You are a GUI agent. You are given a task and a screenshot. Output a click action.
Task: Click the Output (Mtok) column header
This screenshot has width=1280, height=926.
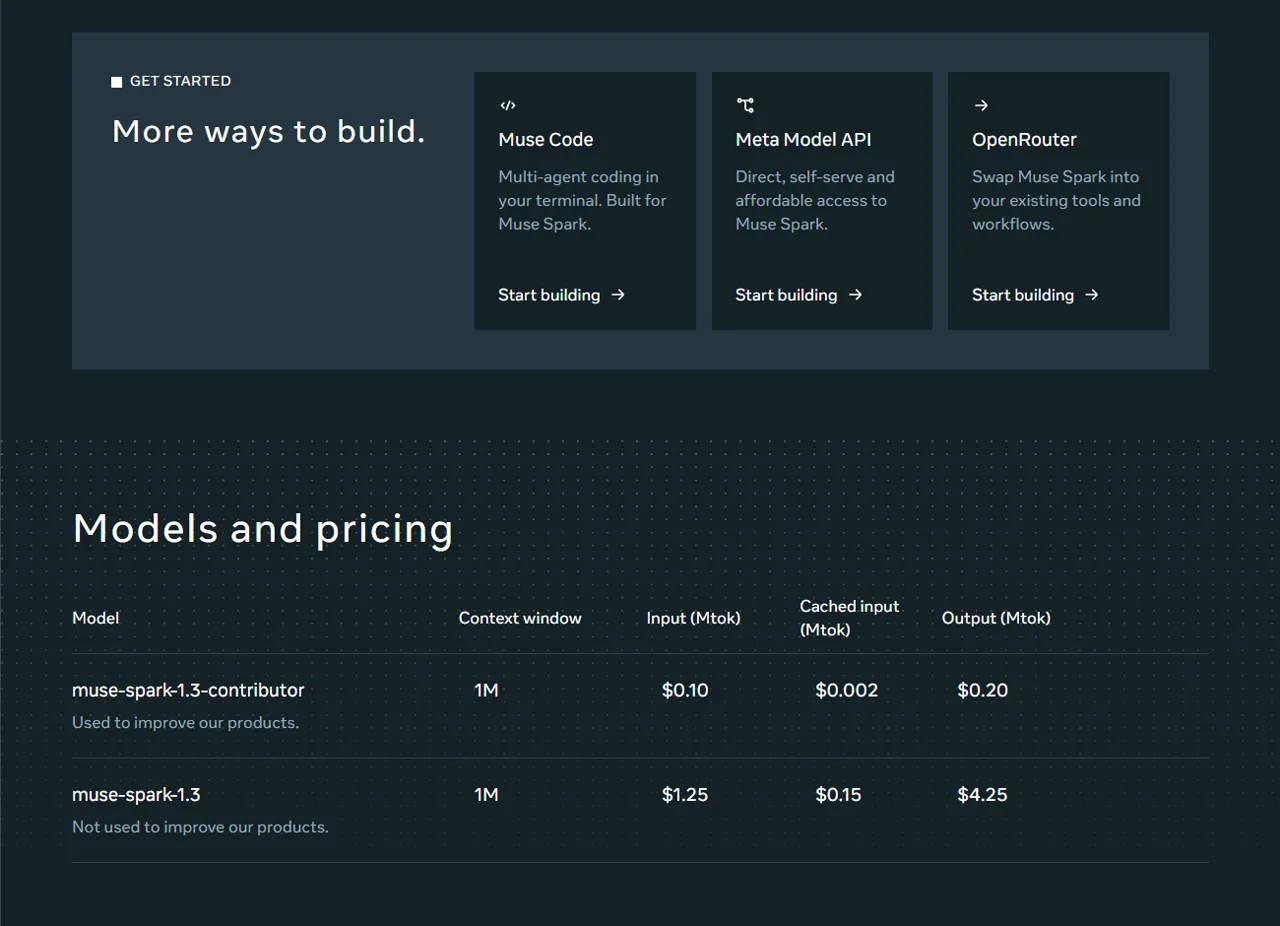point(996,618)
